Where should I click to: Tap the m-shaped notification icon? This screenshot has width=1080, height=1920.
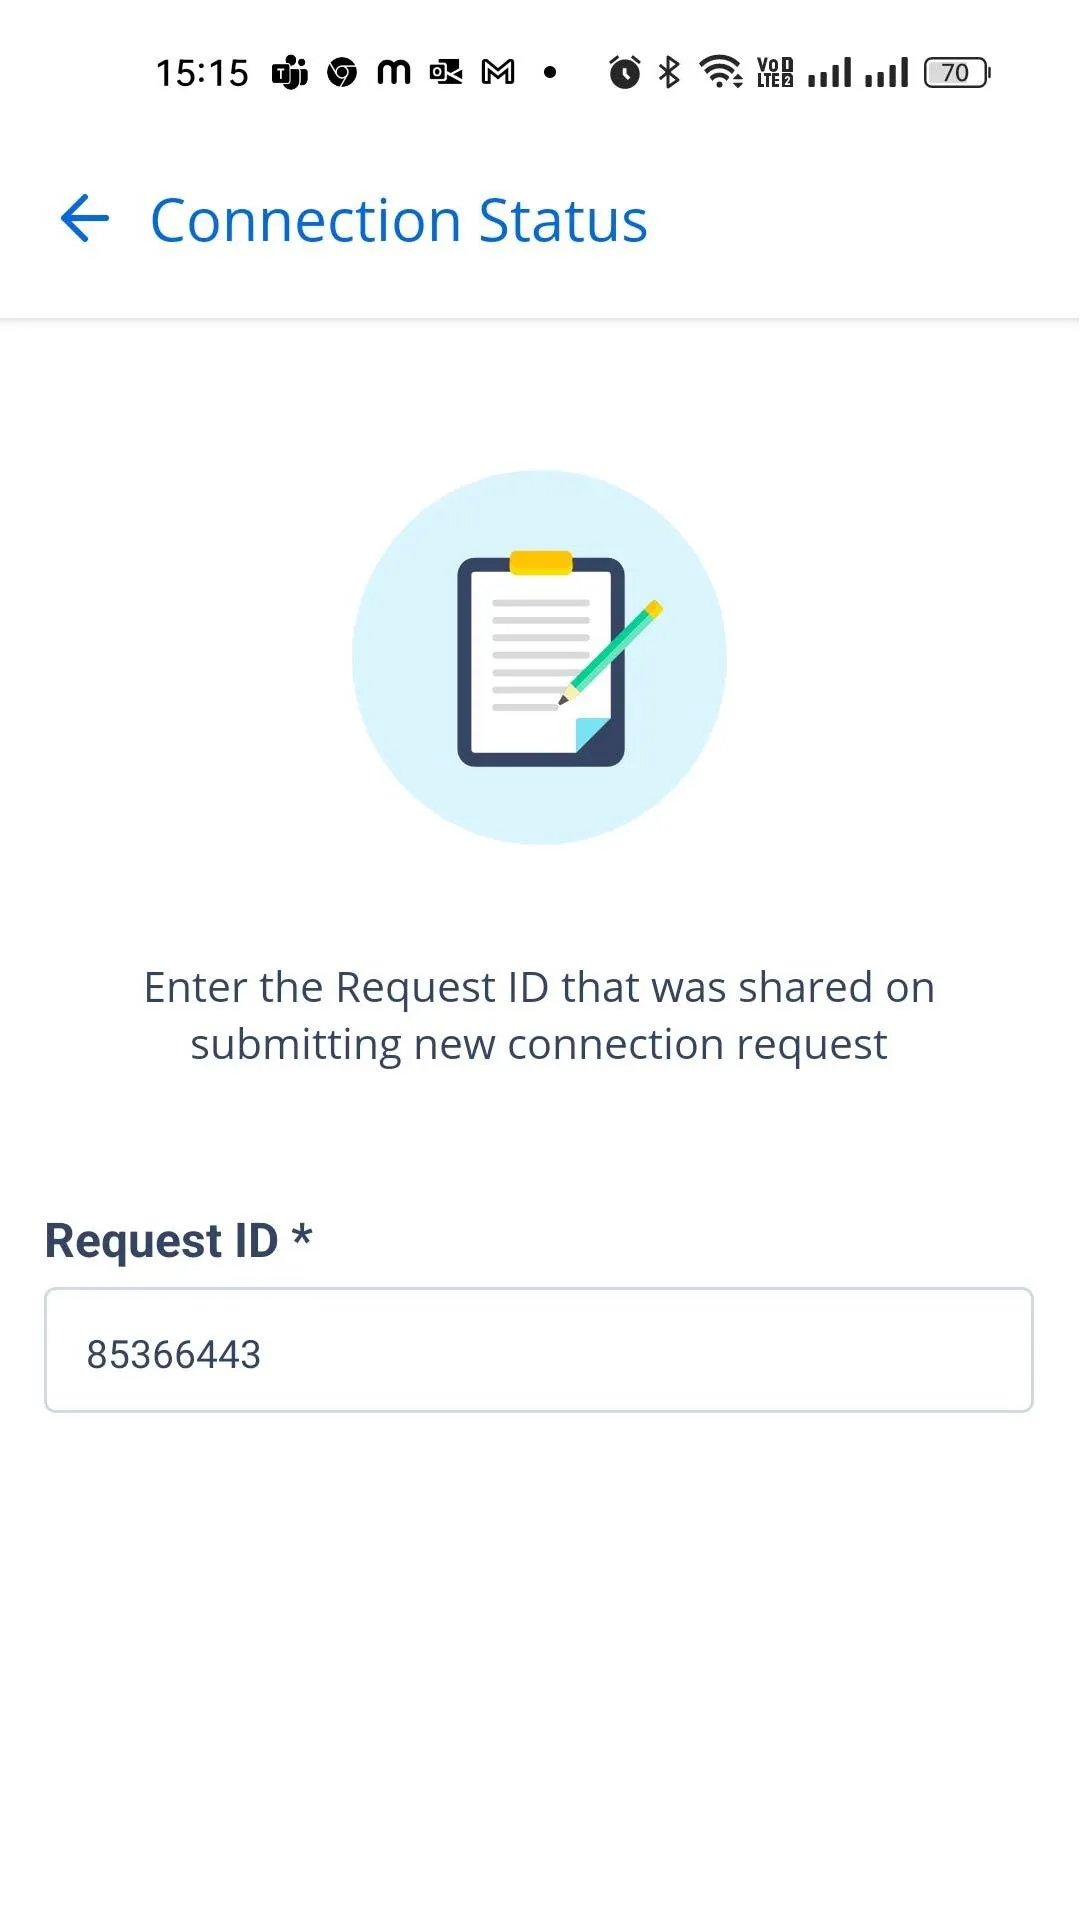[394, 72]
